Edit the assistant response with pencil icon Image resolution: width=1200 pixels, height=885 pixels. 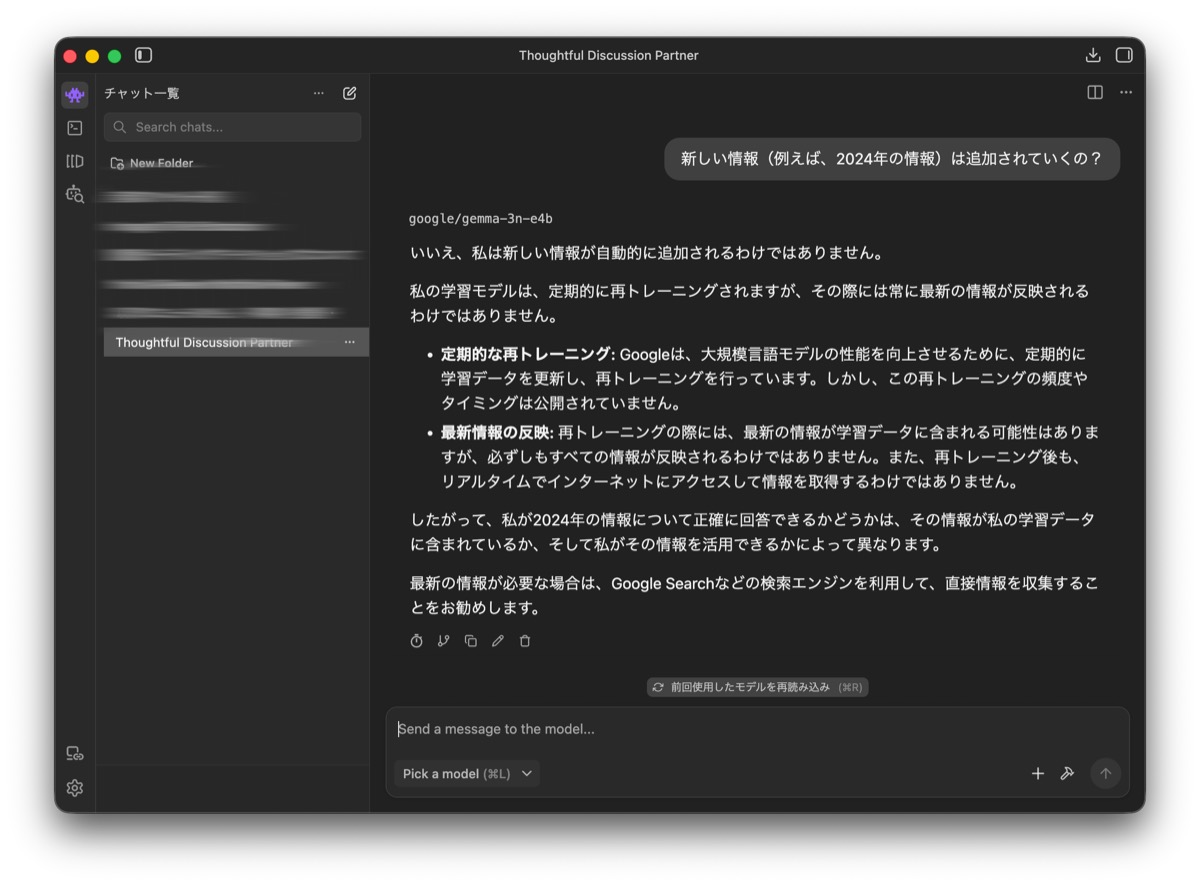pyautogui.click(x=497, y=641)
